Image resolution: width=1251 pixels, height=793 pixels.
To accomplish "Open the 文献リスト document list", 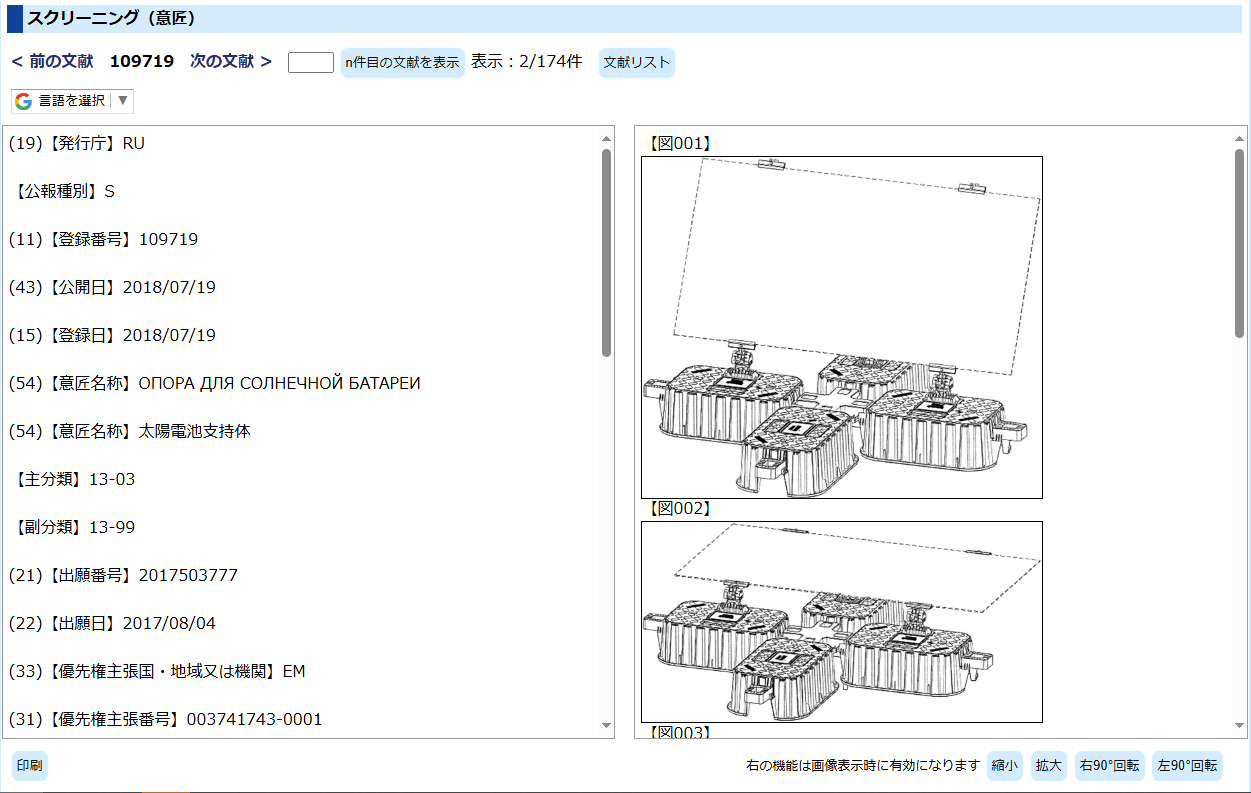I will (x=636, y=63).
